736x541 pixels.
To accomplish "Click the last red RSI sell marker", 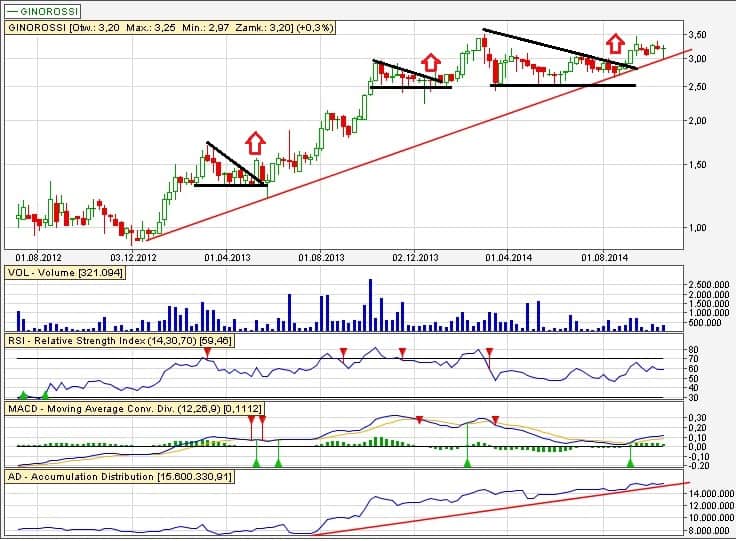I will point(489,351).
